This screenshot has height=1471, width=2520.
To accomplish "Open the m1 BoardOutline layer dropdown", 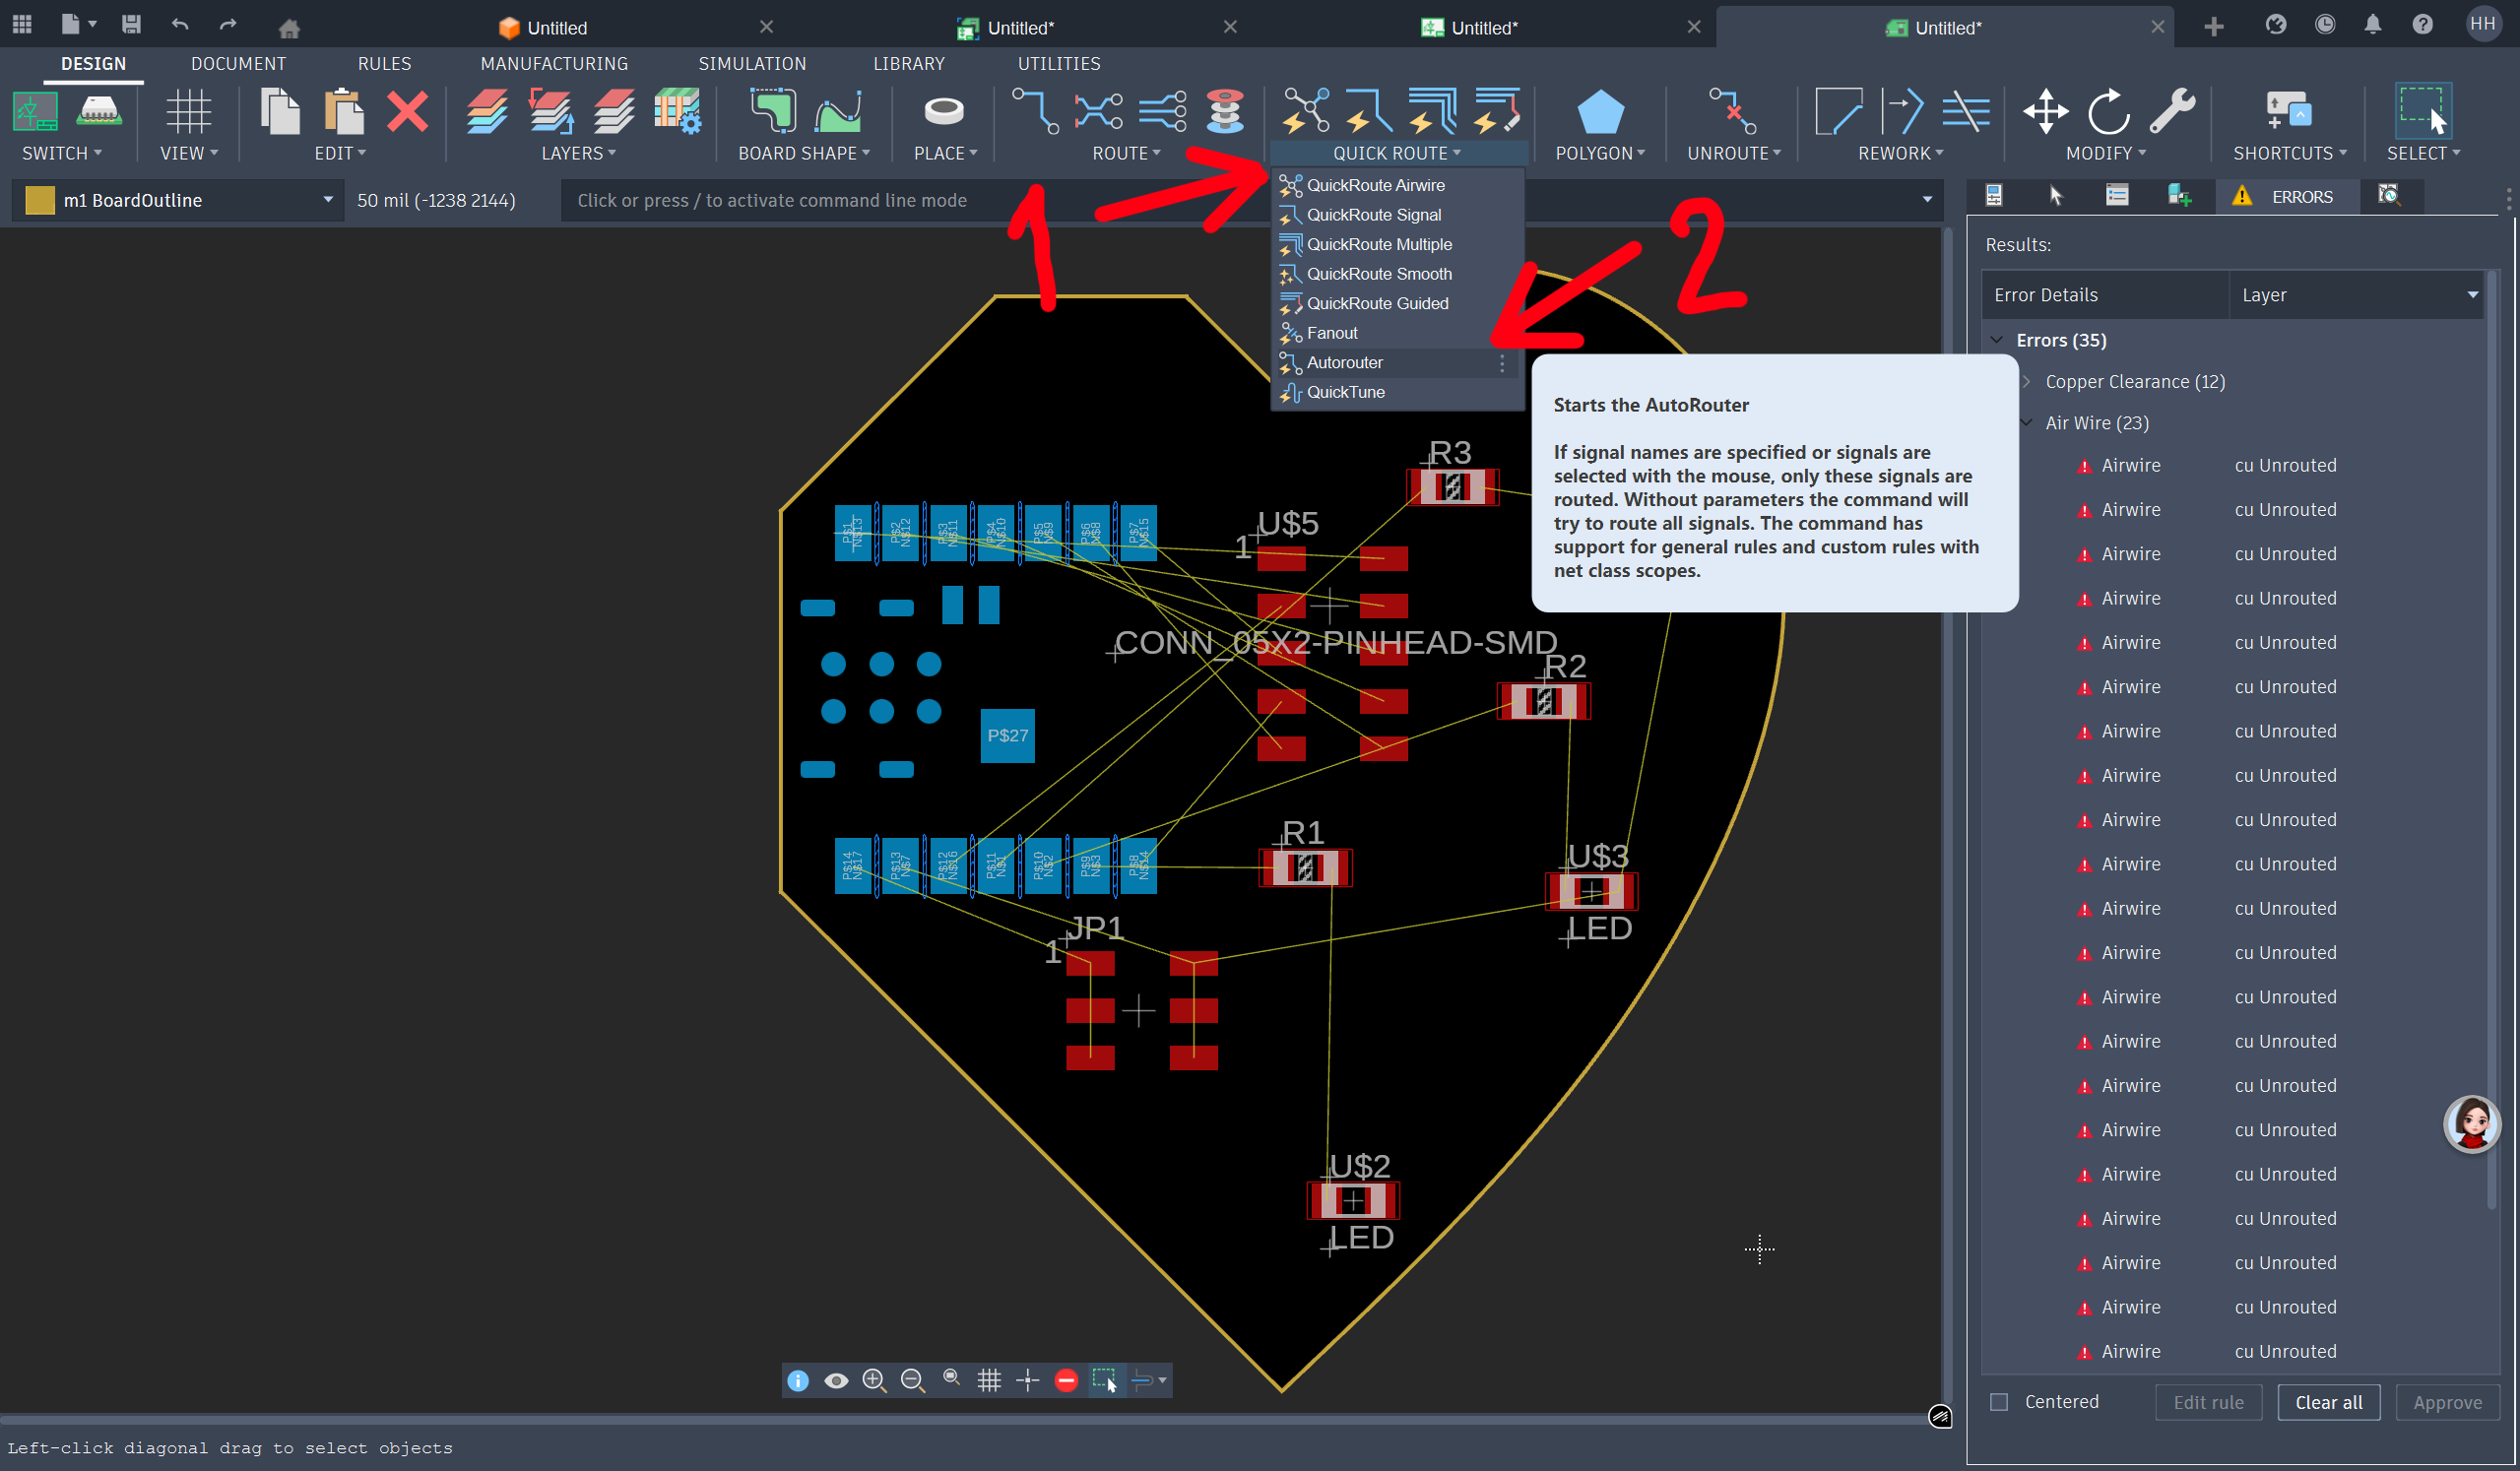I will click(x=327, y=200).
